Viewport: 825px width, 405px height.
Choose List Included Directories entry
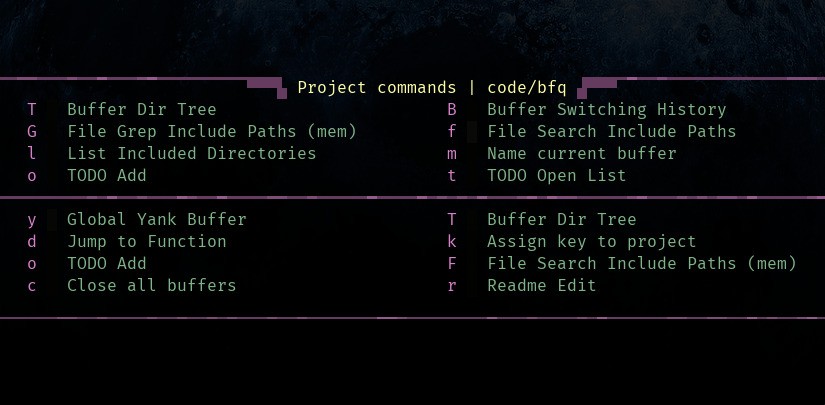pos(192,154)
